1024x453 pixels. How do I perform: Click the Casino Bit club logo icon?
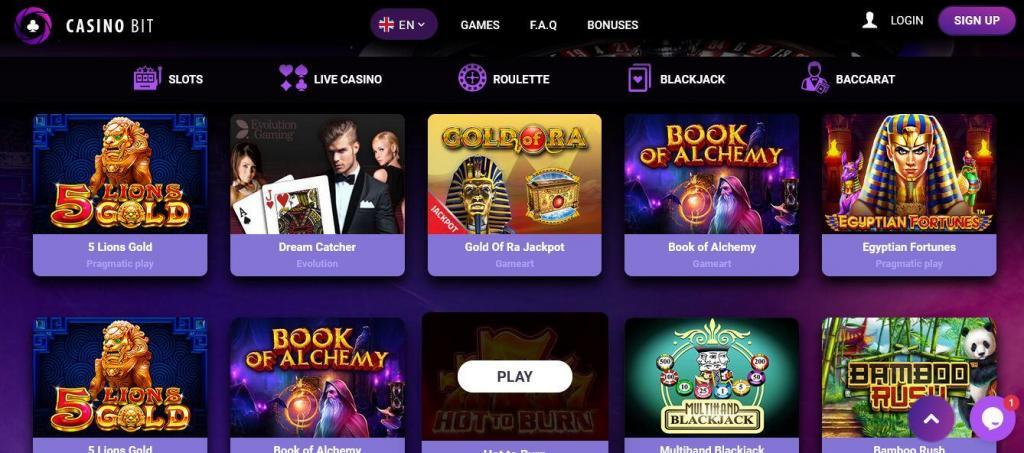point(33,25)
